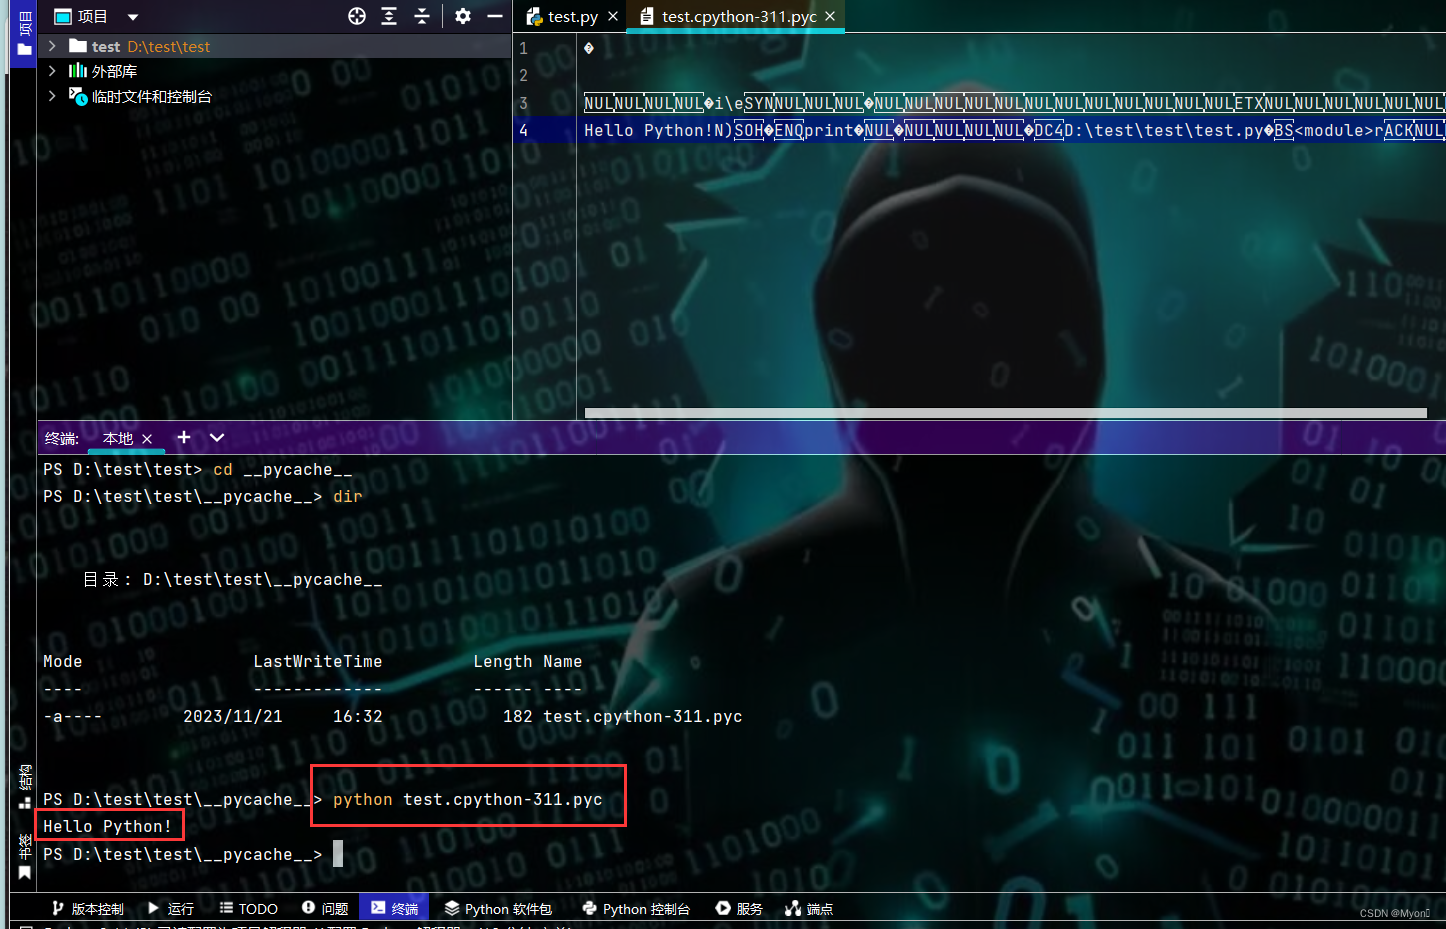Open the Python 软件包 tool window
This screenshot has height=929, width=1446.
pyautogui.click(x=498, y=908)
